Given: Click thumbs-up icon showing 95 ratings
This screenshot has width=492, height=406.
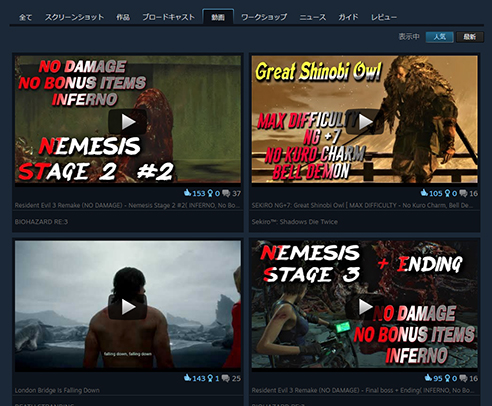Looking at the screenshot, I should point(428,378).
